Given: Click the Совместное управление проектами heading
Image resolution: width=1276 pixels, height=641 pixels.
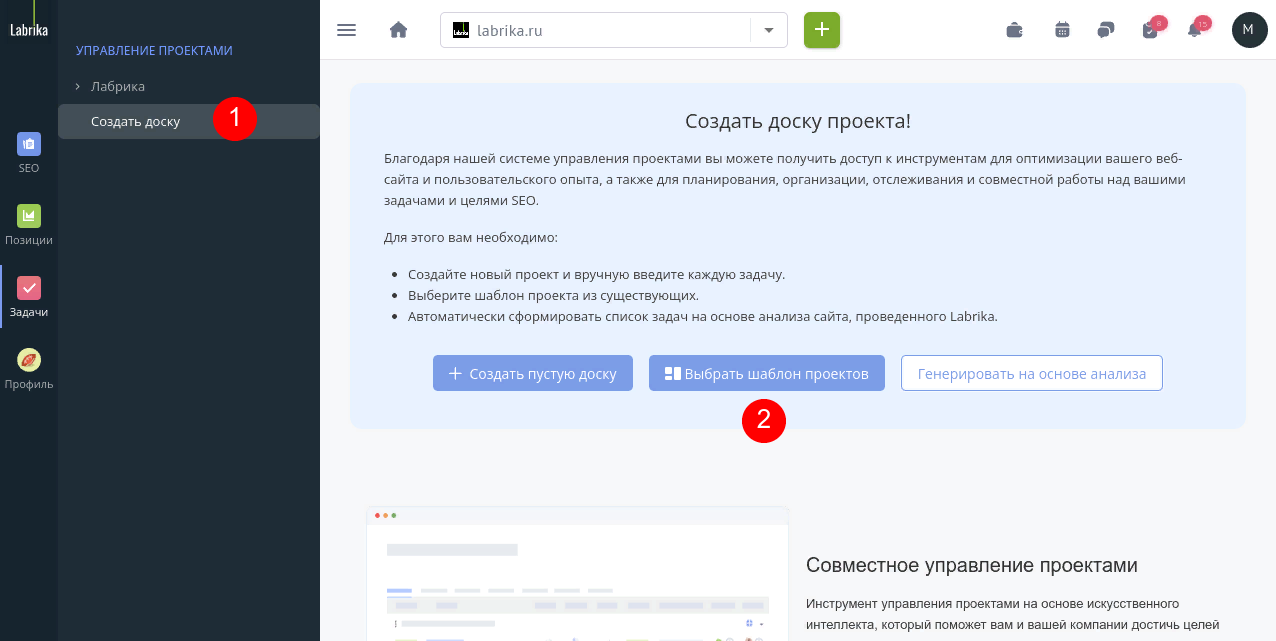Looking at the screenshot, I should (972, 565).
